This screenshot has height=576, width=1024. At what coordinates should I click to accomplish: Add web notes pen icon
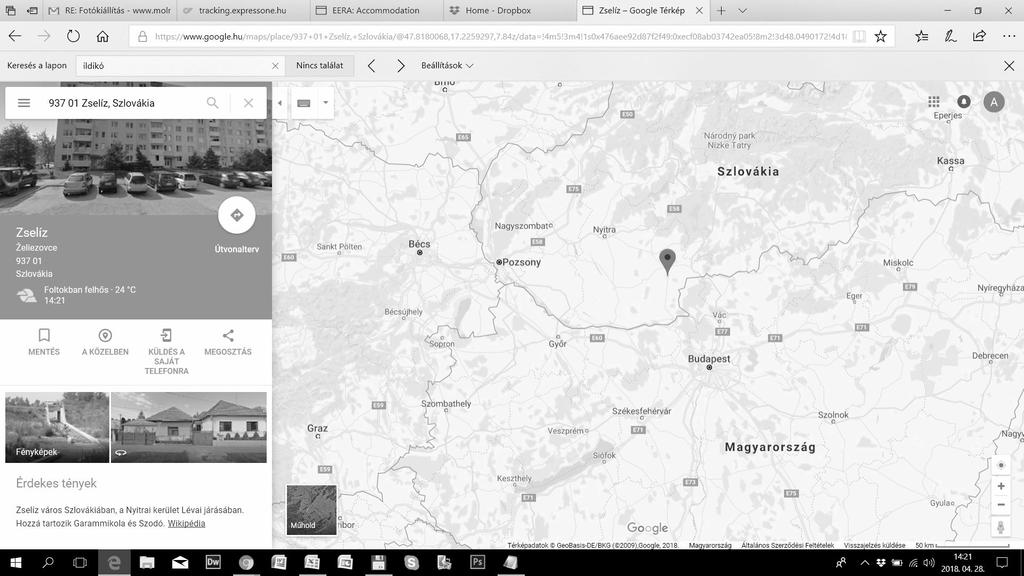950,37
